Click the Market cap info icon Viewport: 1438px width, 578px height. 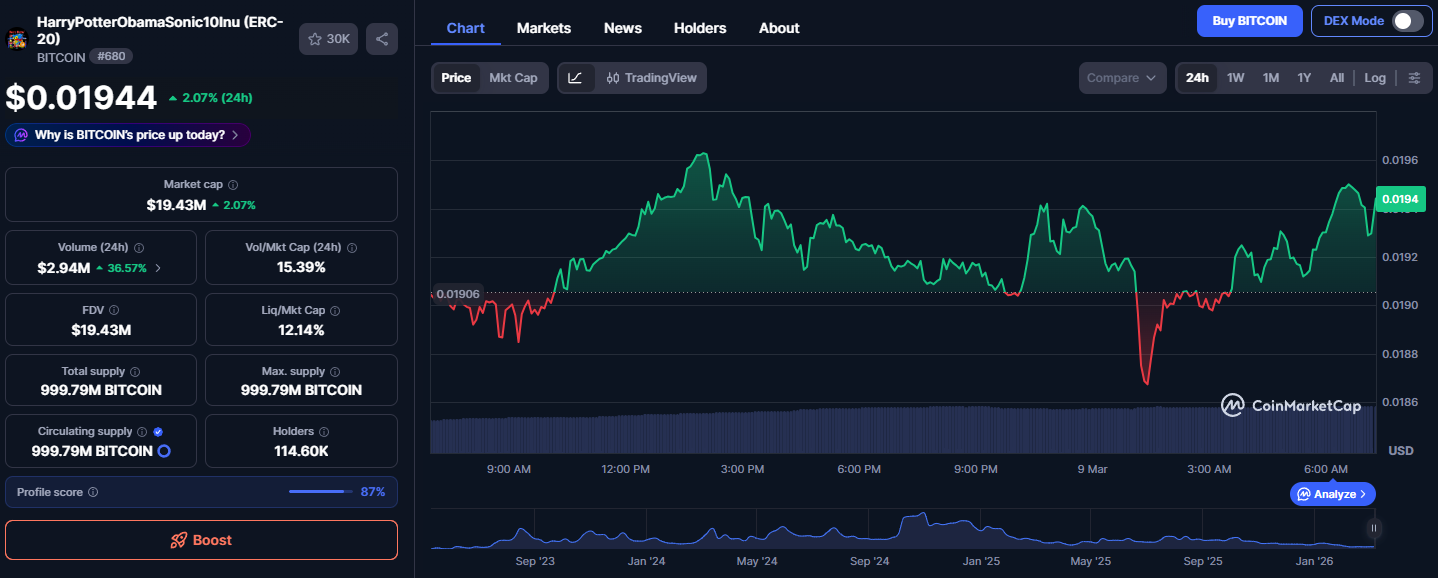coord(233,185)
